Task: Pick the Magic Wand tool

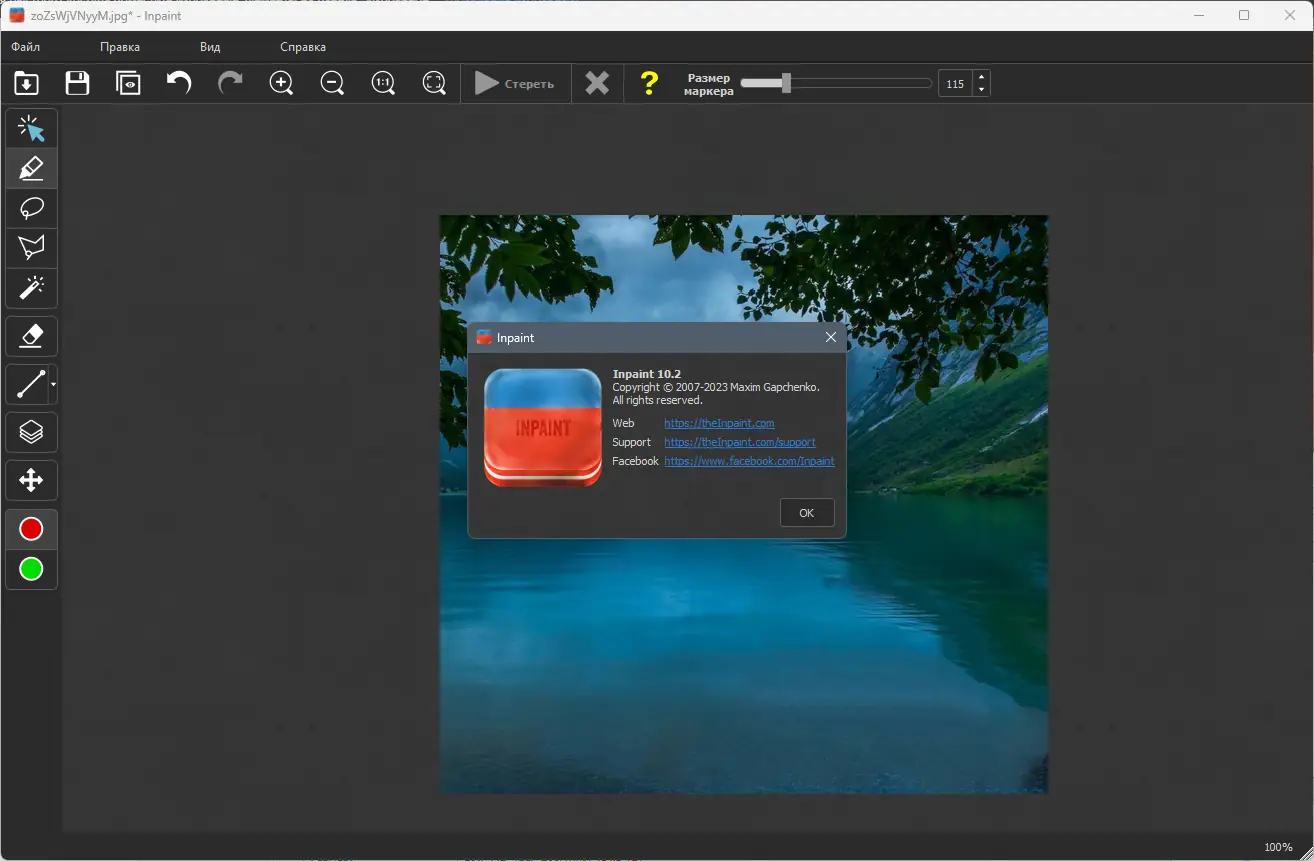Action: [31, 288]
